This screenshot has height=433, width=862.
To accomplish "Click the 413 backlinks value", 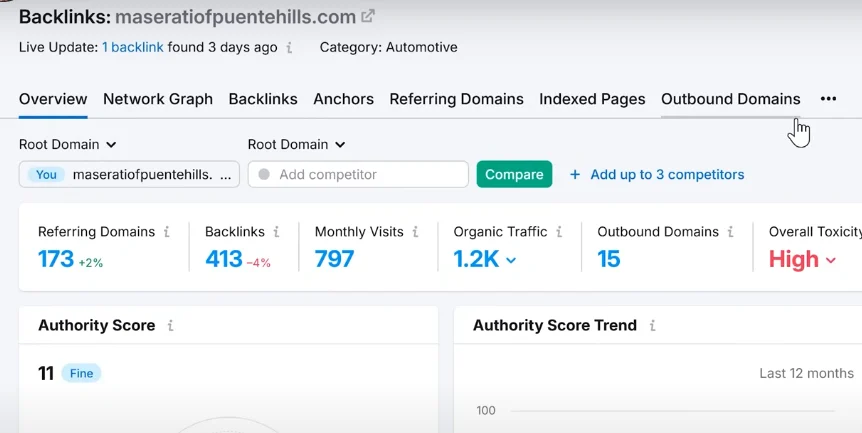I will tap(224, 259).
